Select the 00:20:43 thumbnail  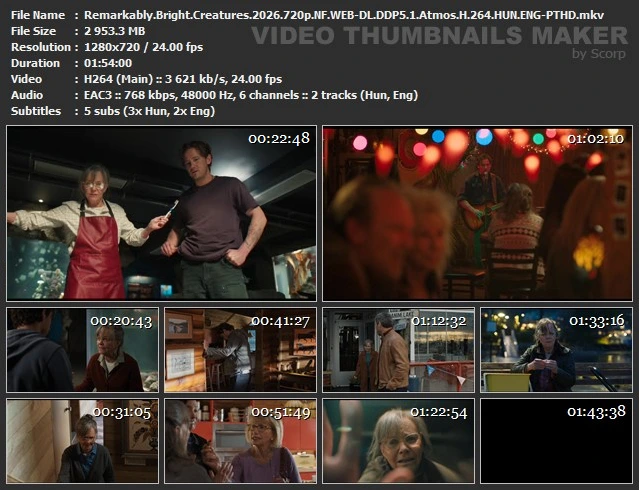[x=82, y=350]
